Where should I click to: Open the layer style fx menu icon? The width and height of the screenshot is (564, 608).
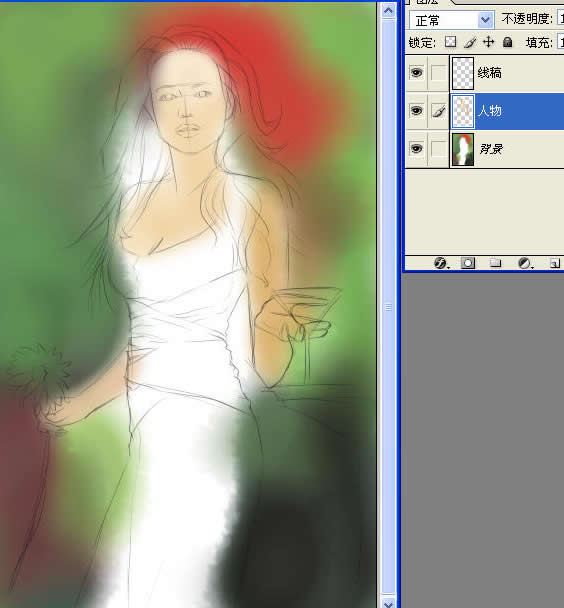pyautogui.click(x=440, y=263)
